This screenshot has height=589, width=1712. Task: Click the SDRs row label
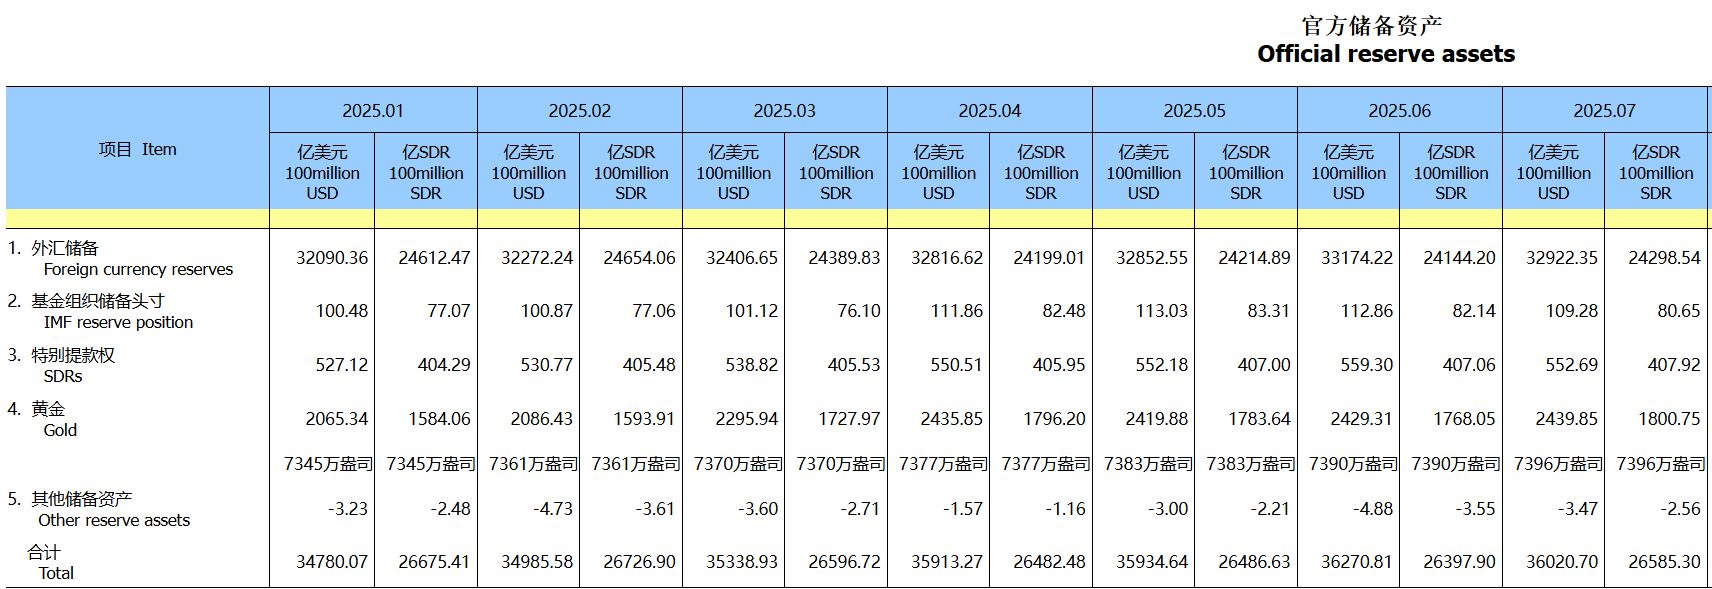click(63, 376)
